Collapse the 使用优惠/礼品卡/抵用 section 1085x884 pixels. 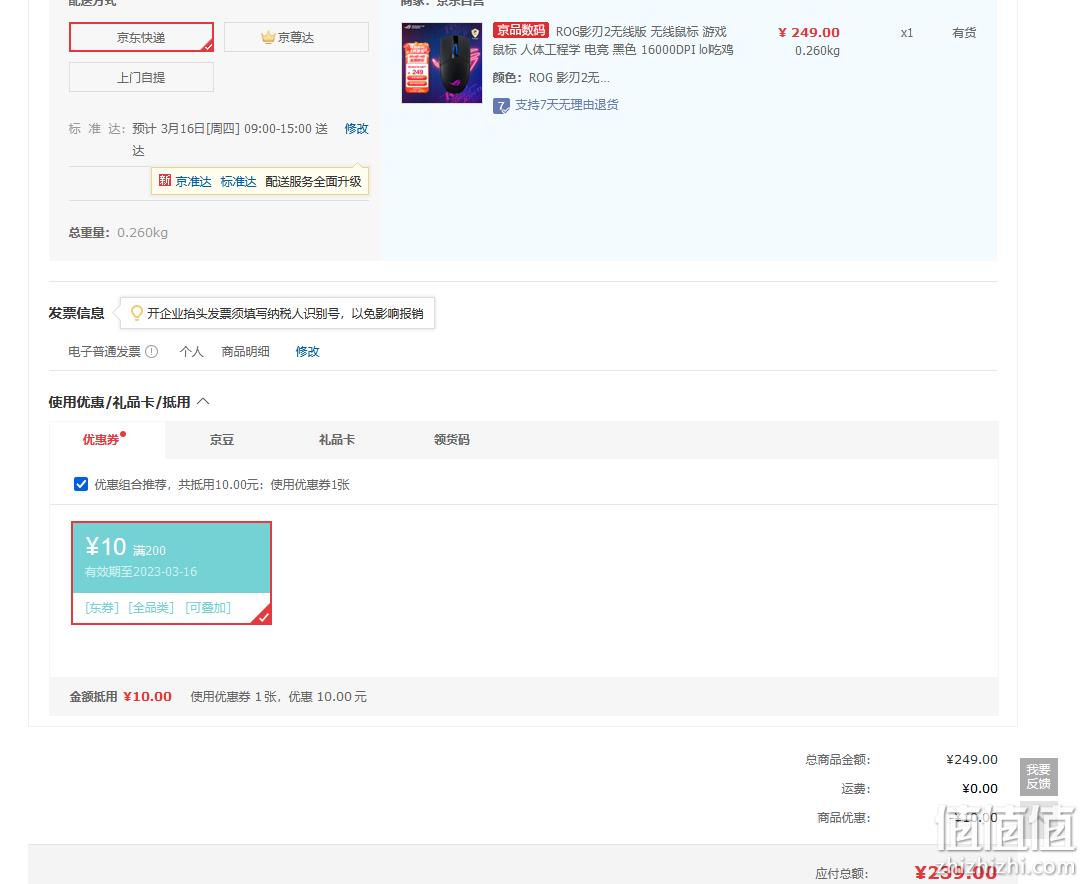click(203, 401)
